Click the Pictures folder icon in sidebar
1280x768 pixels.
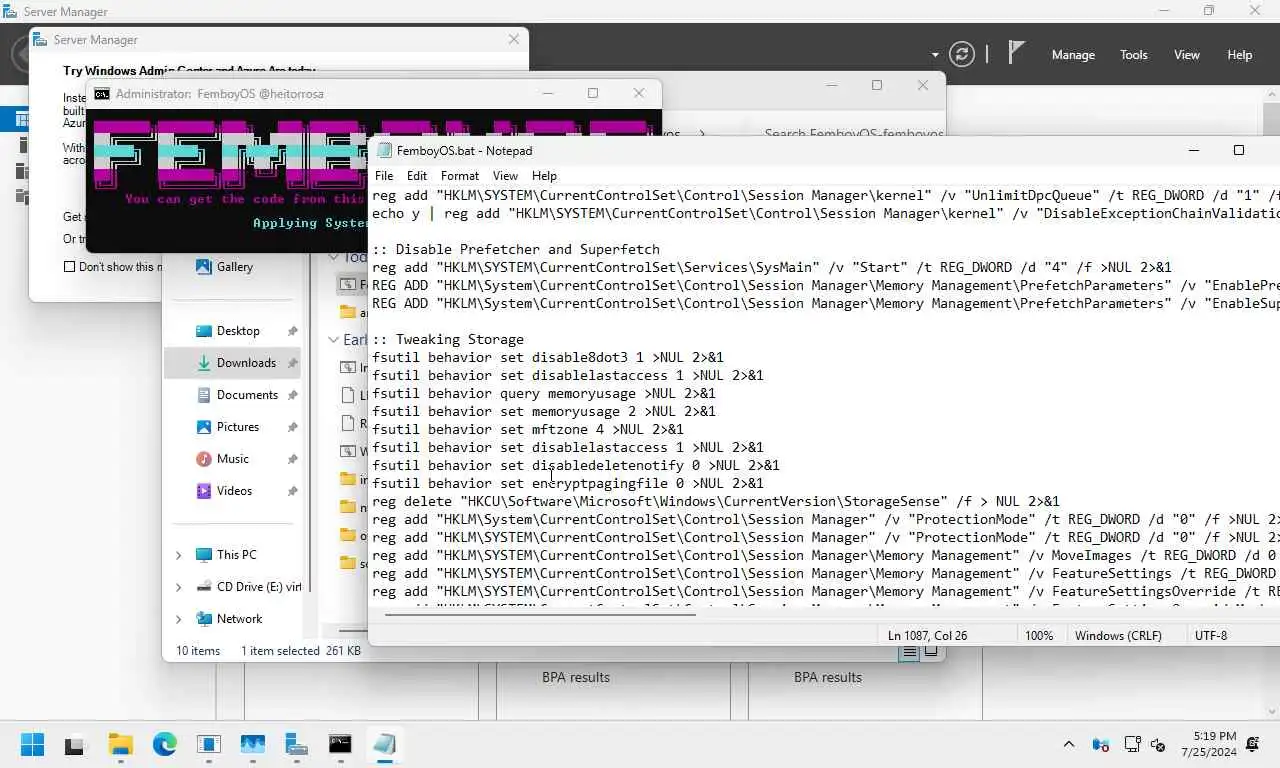tap(204, 427)
